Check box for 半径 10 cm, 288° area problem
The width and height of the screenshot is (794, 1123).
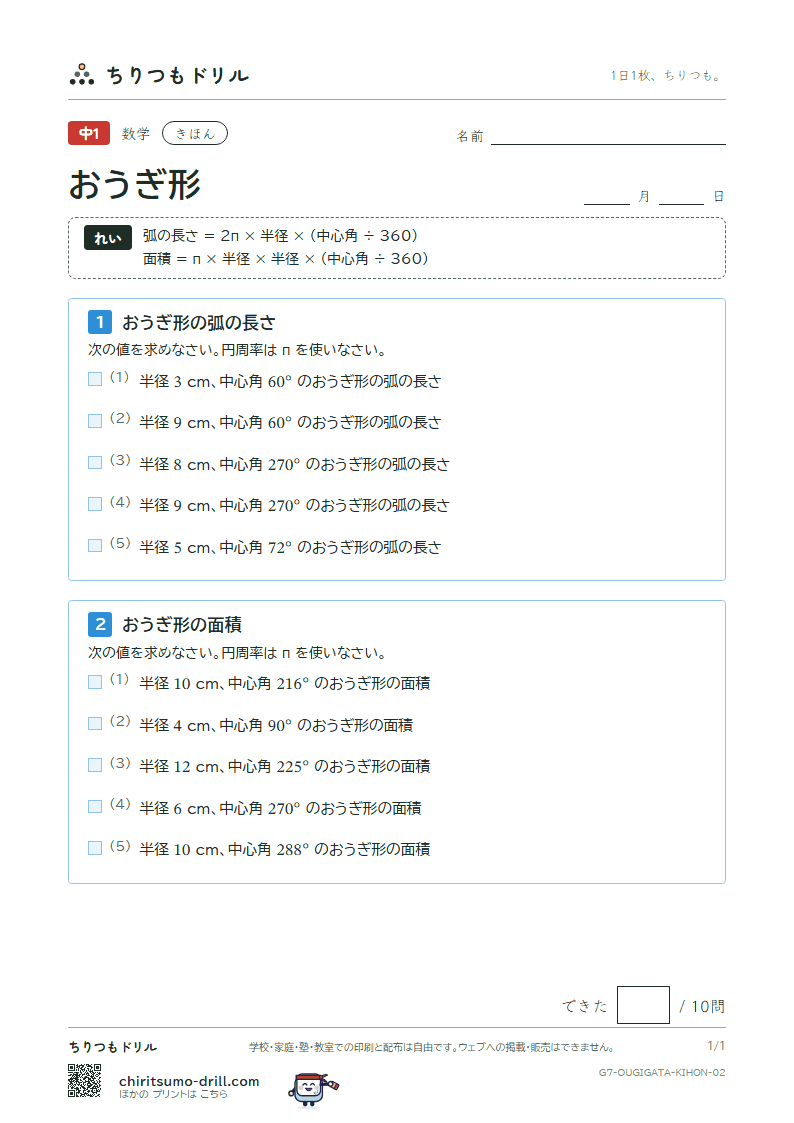tap(95, 848)
